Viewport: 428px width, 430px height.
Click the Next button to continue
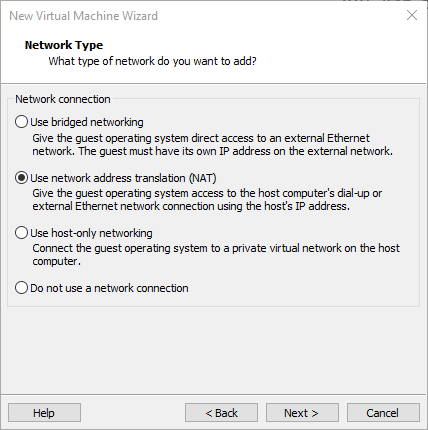coord(302,413)
